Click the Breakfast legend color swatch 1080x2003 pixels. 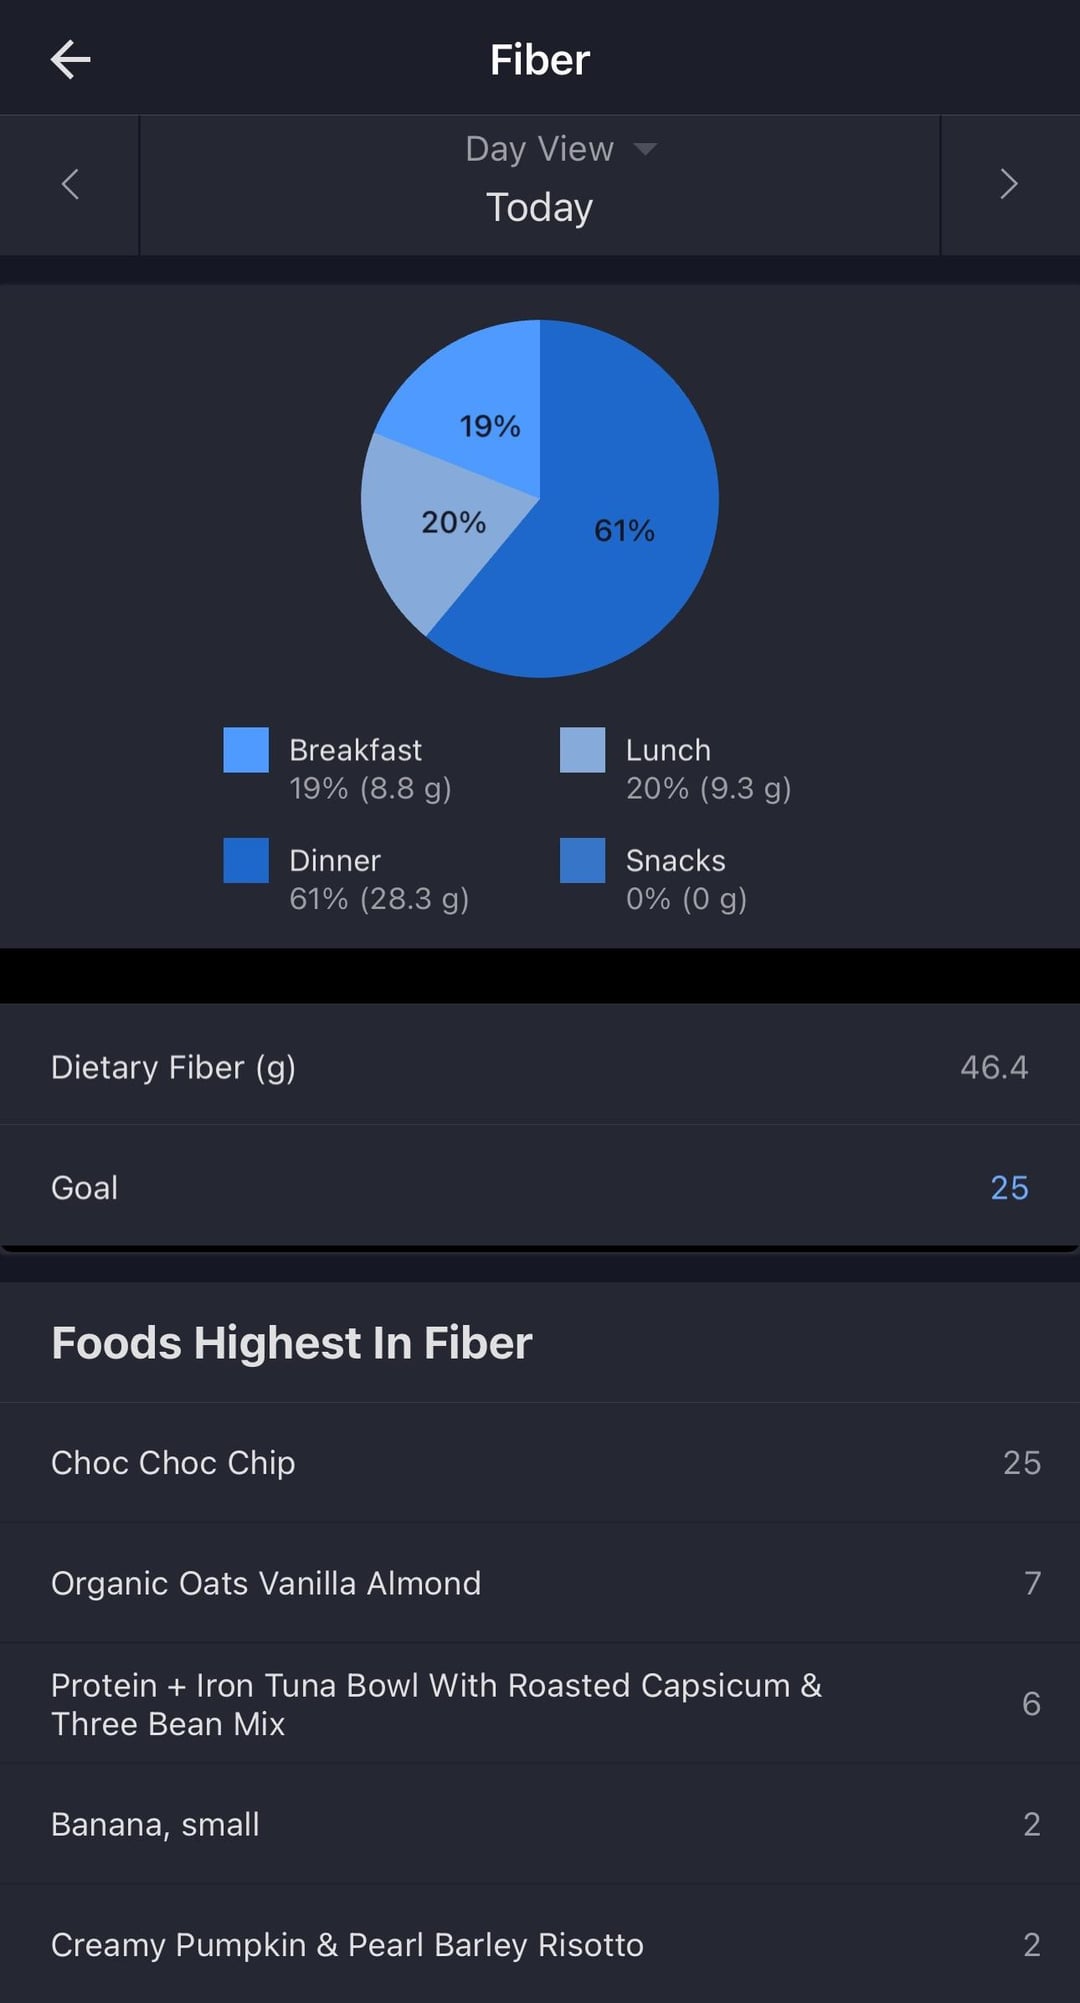(x=246, y=750)
